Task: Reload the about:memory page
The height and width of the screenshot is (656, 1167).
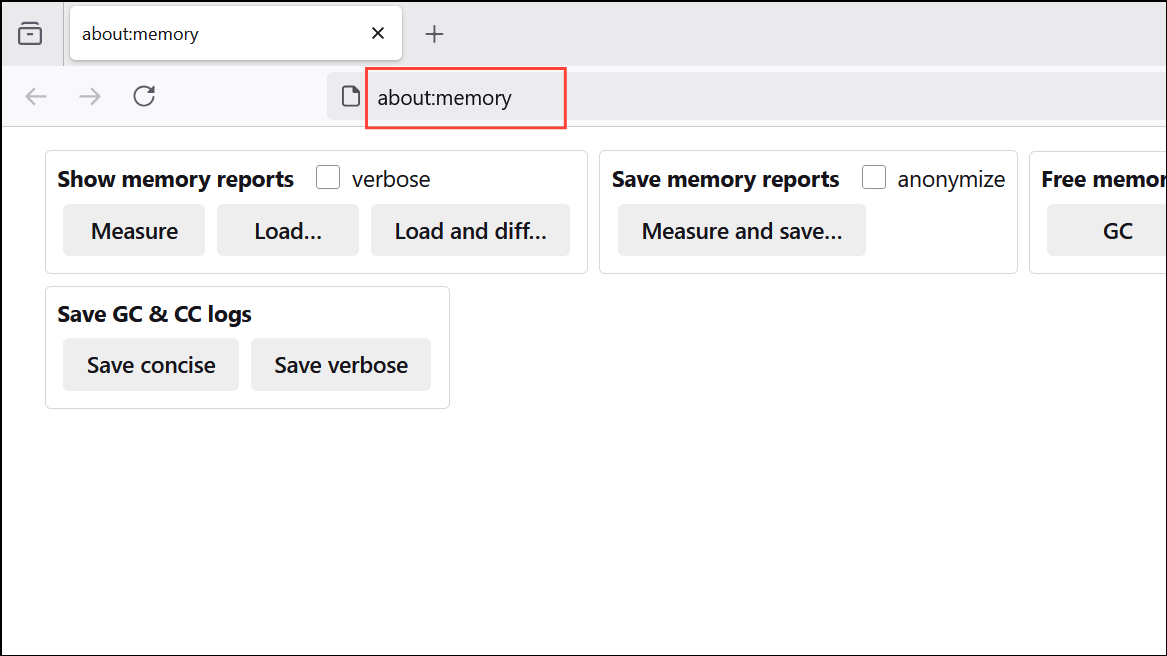Action: pyautogui.click(x=143, y=96)
